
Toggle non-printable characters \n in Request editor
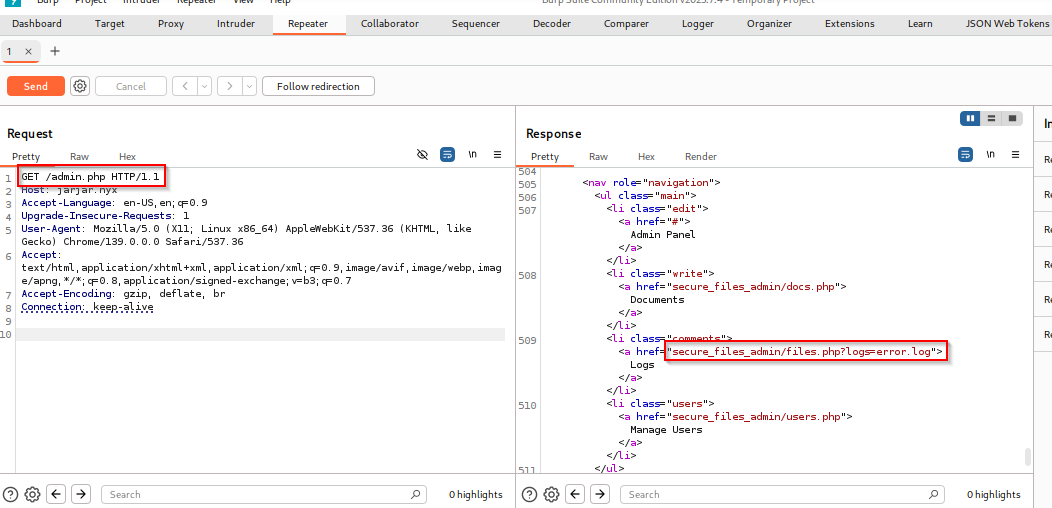(x=472, y=155)
